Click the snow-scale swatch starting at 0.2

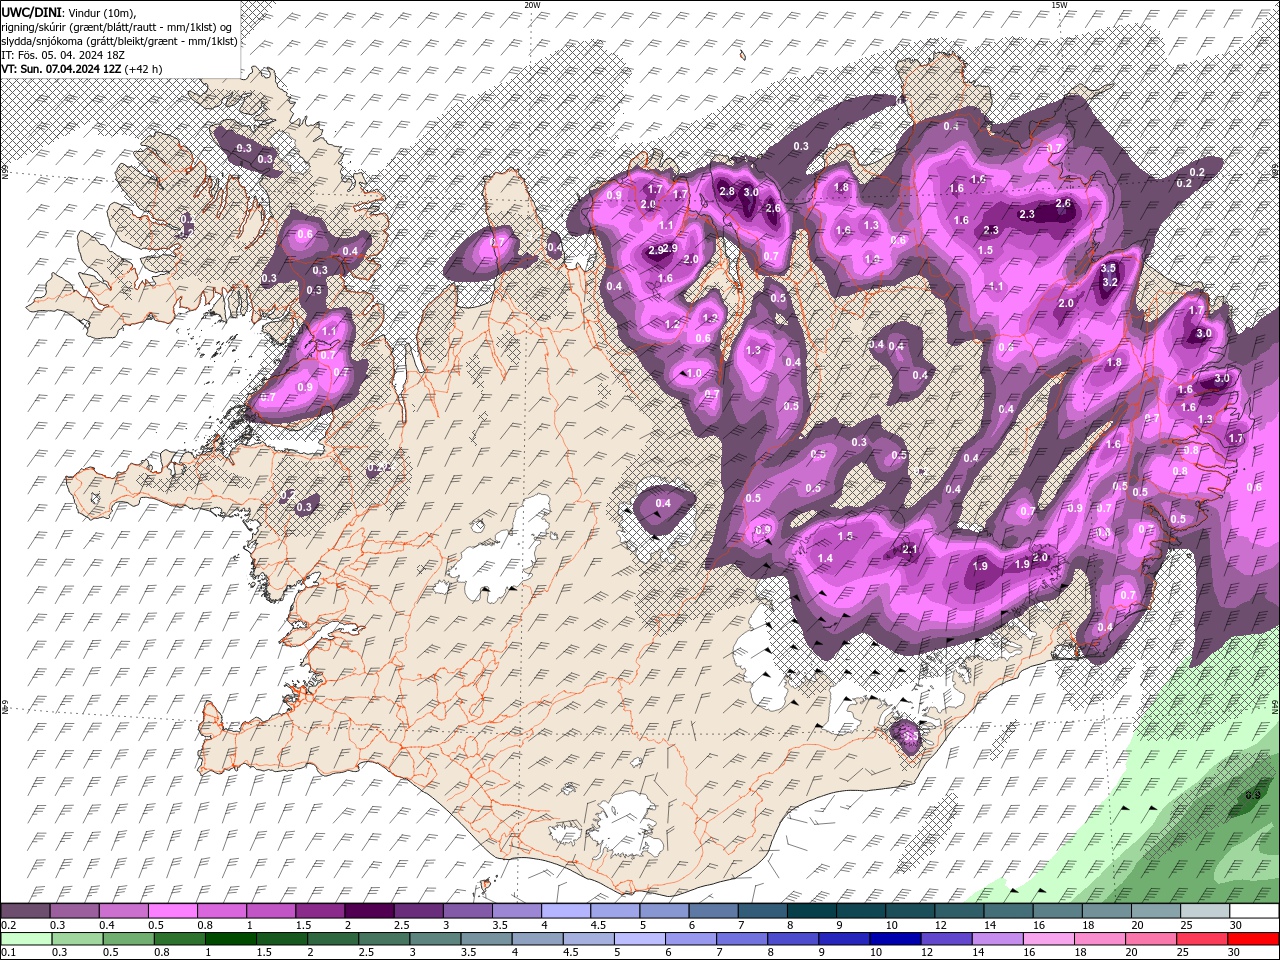[x=25, y=911]
